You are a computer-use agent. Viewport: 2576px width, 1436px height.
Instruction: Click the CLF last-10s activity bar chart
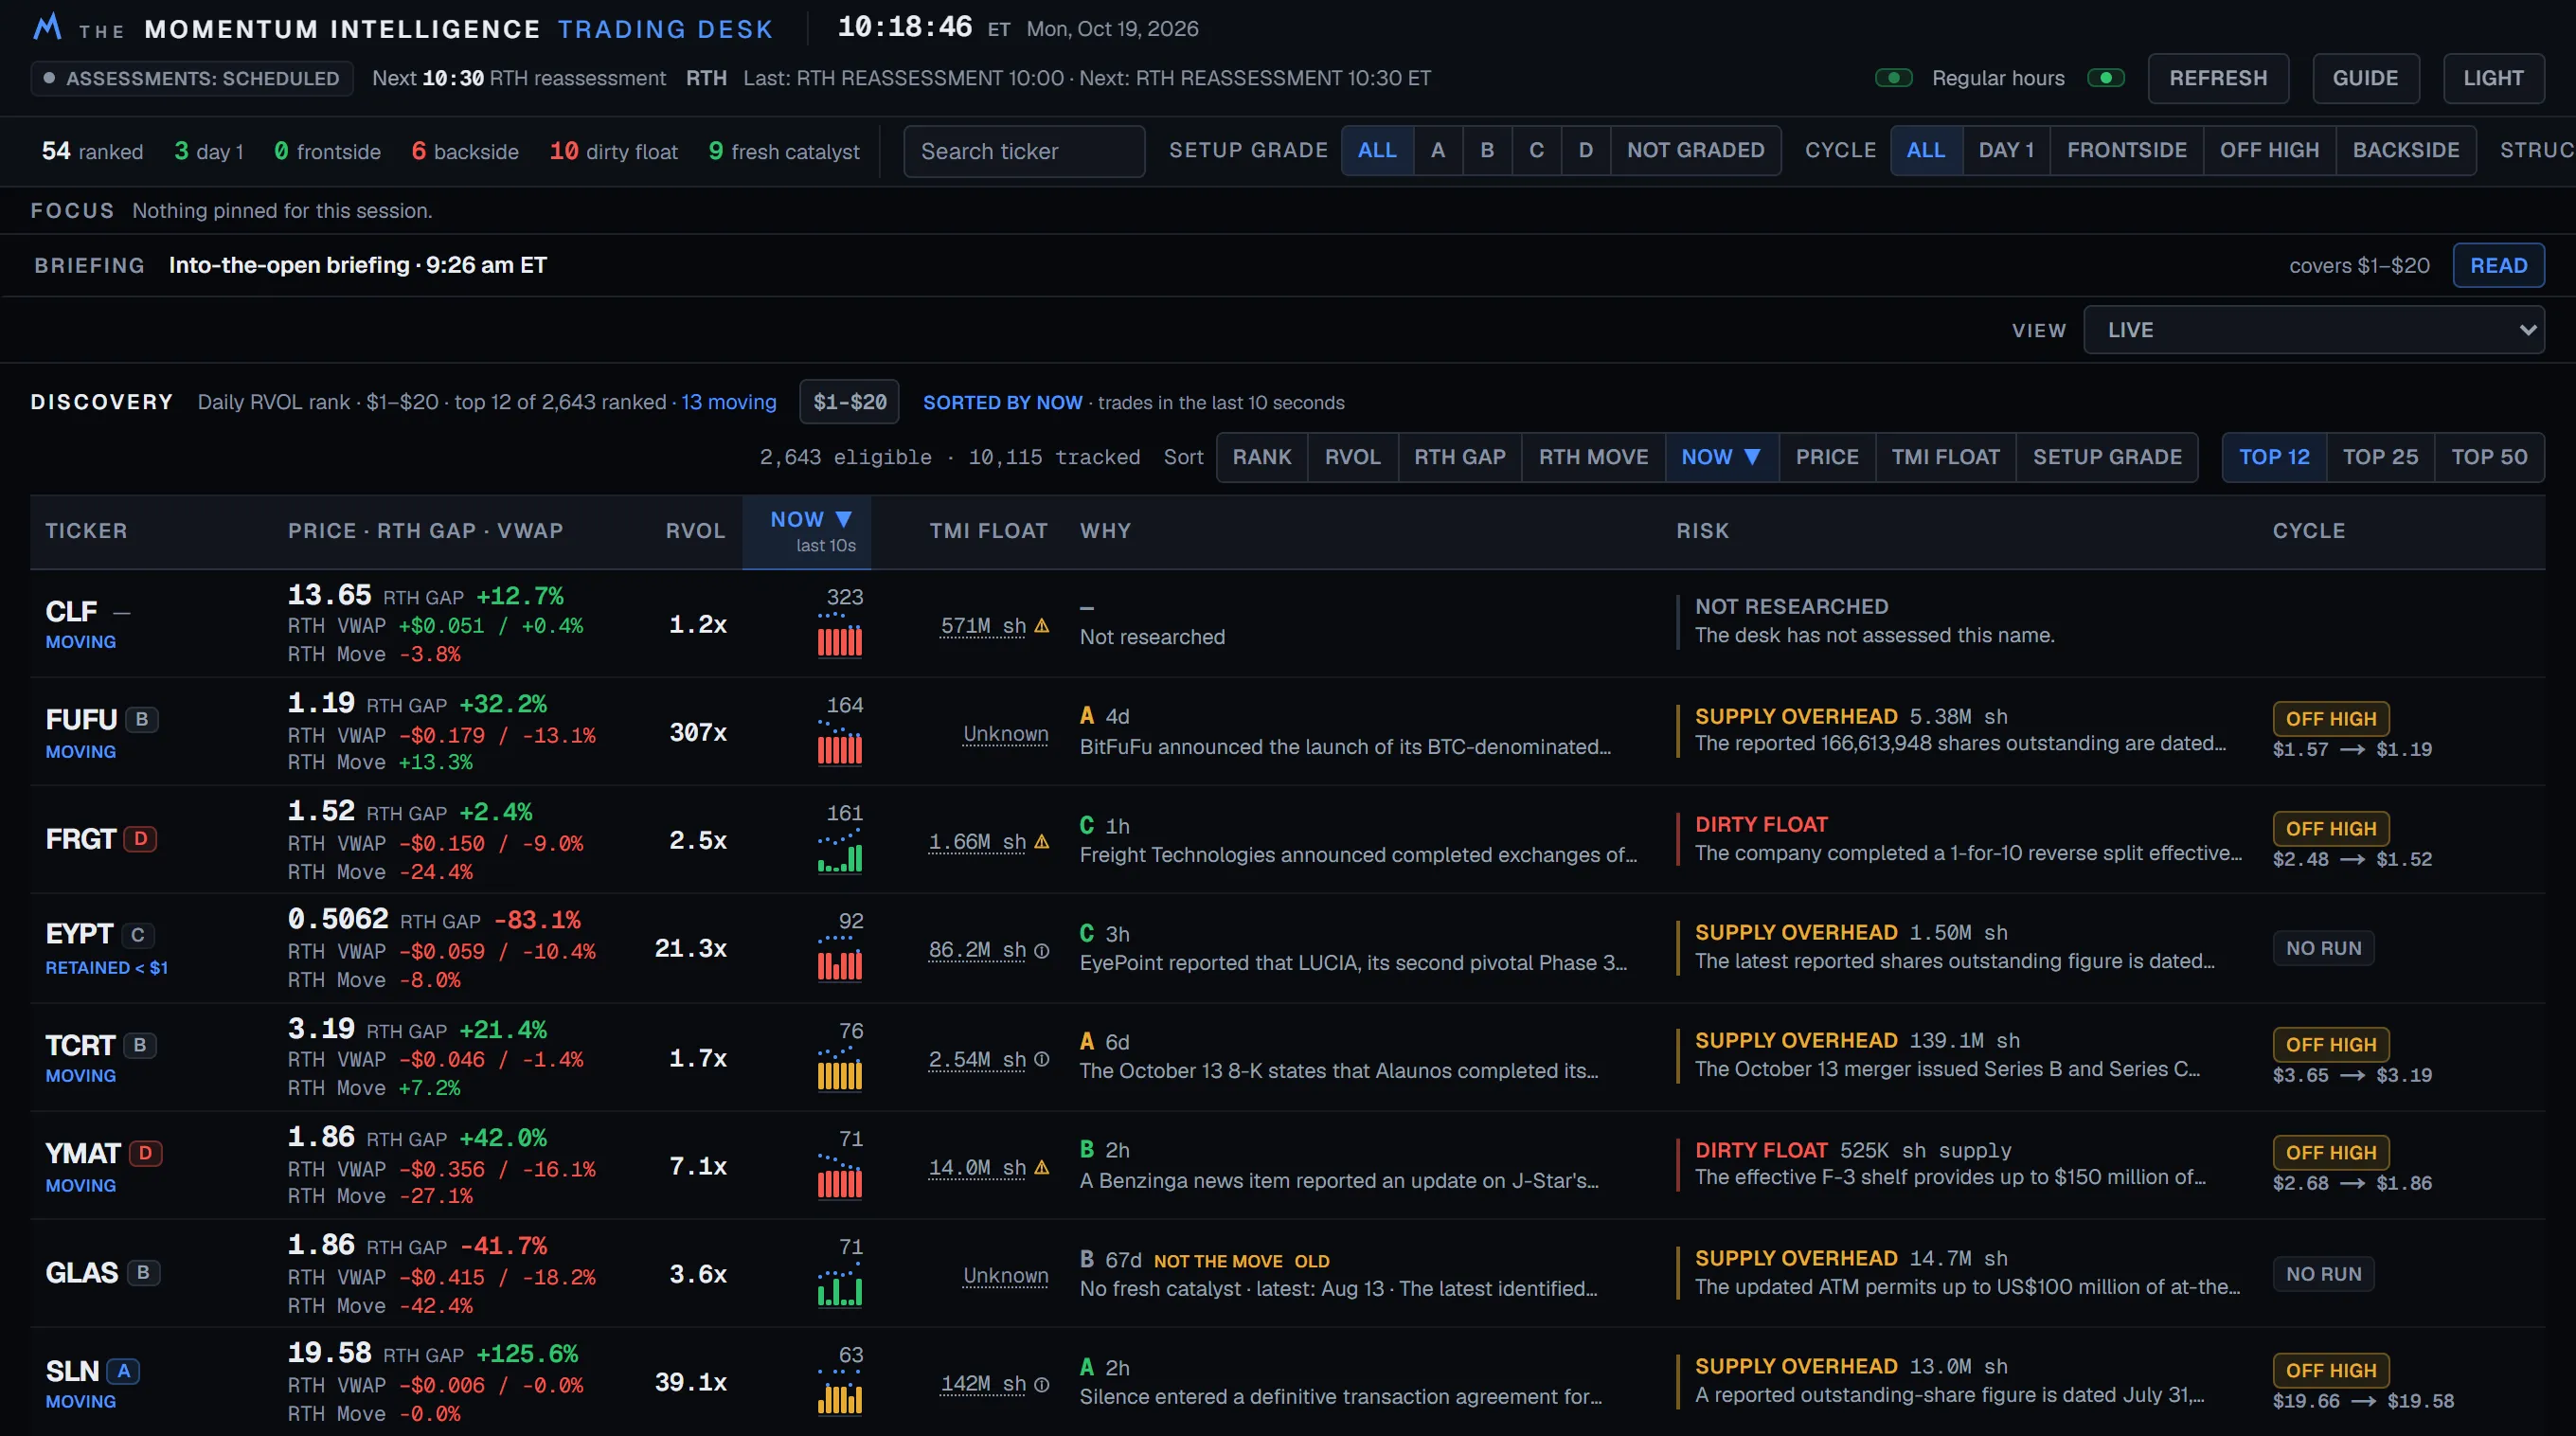pos(840,635)
